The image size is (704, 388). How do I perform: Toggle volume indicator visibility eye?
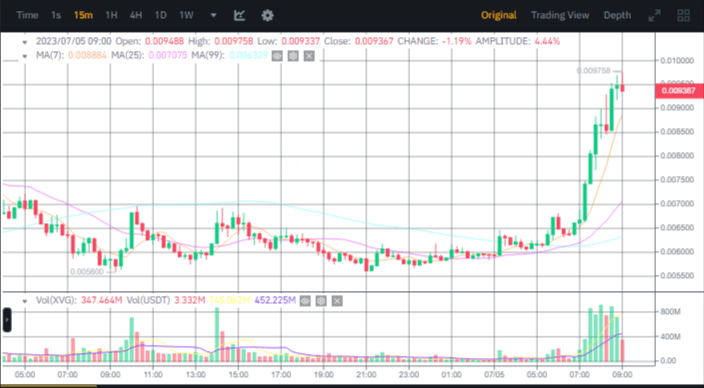(305, 300)
